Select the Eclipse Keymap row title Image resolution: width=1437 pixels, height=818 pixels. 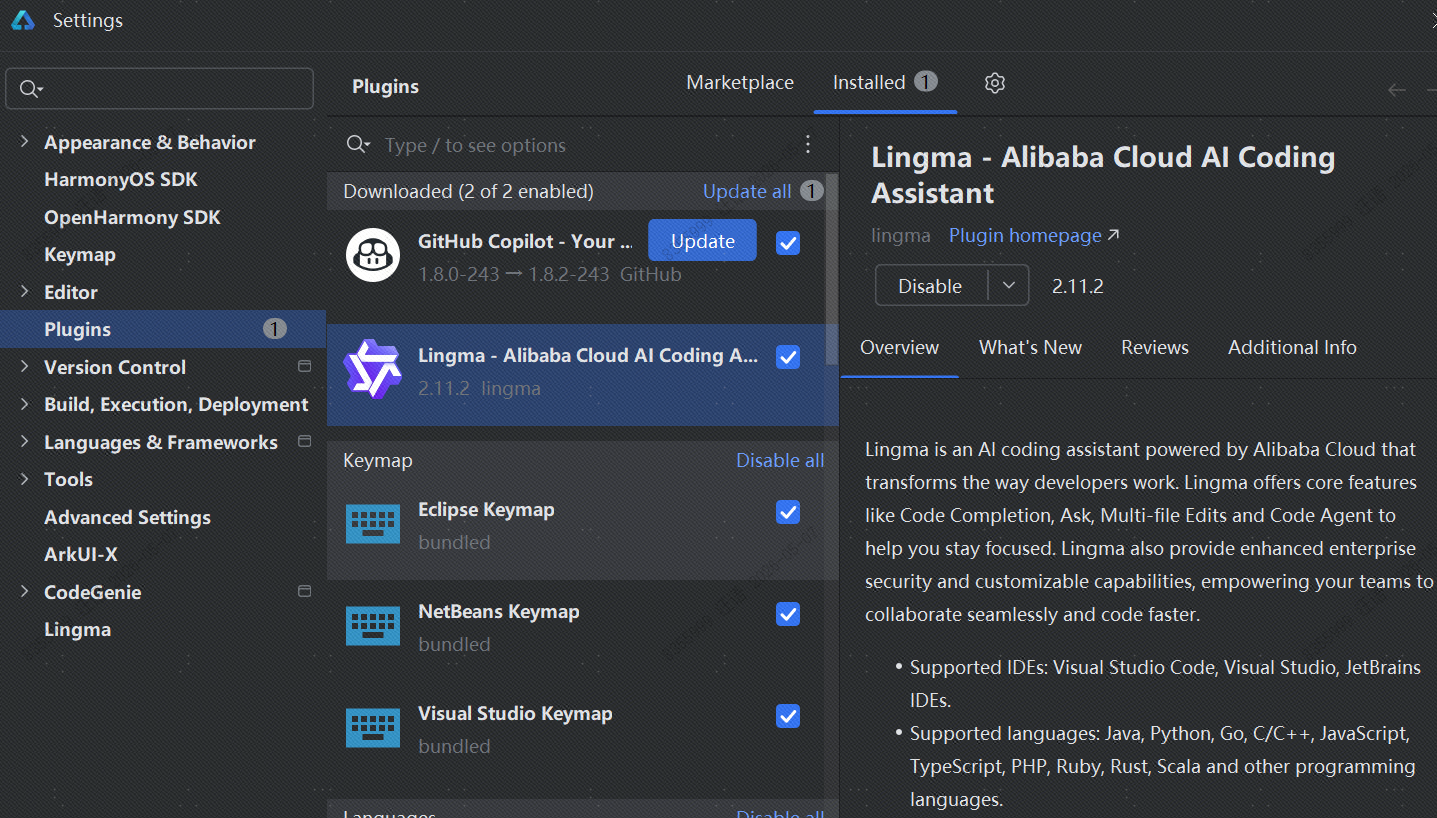coord(486,509)
